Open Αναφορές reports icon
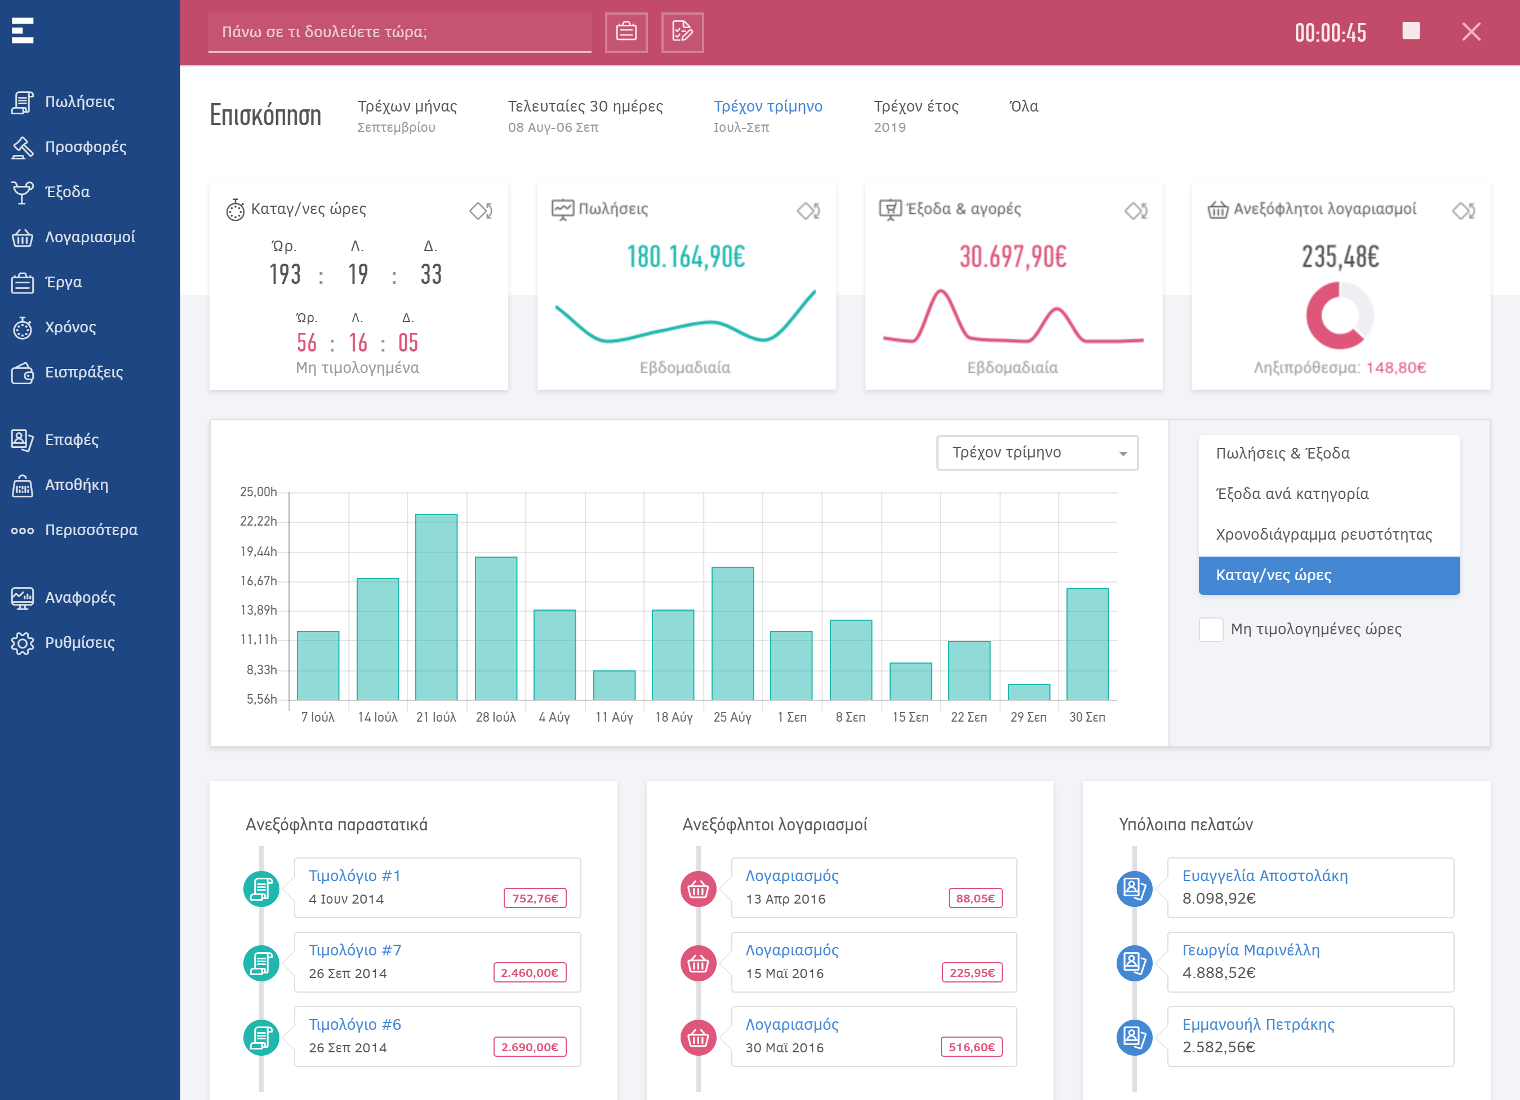 coord(22,598)
